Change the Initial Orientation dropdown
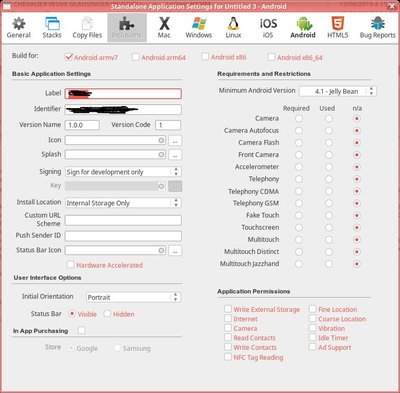 pyautogui.click(x=133, y=297)
